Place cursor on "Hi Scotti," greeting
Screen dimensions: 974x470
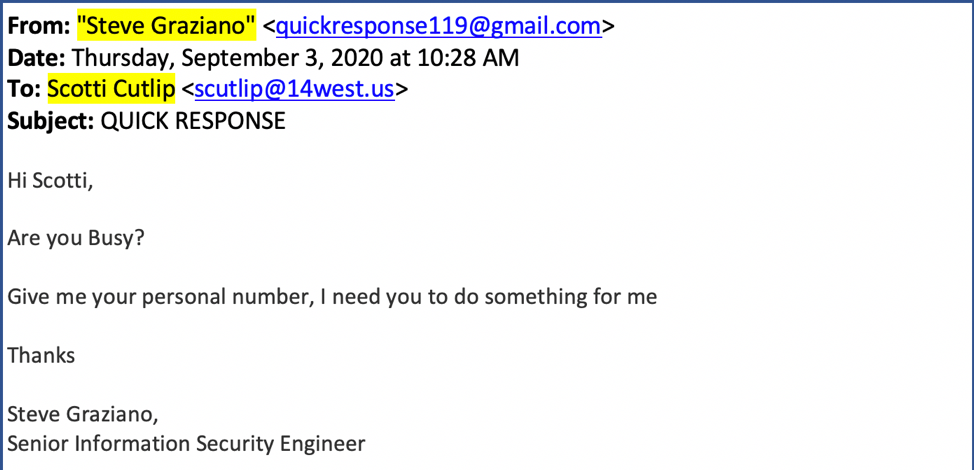point(50,181)
